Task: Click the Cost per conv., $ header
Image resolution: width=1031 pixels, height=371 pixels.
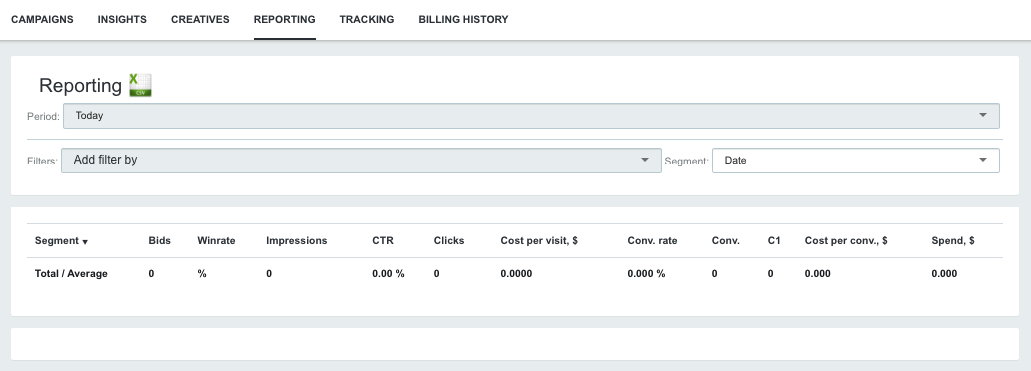Action: (846, 241)
